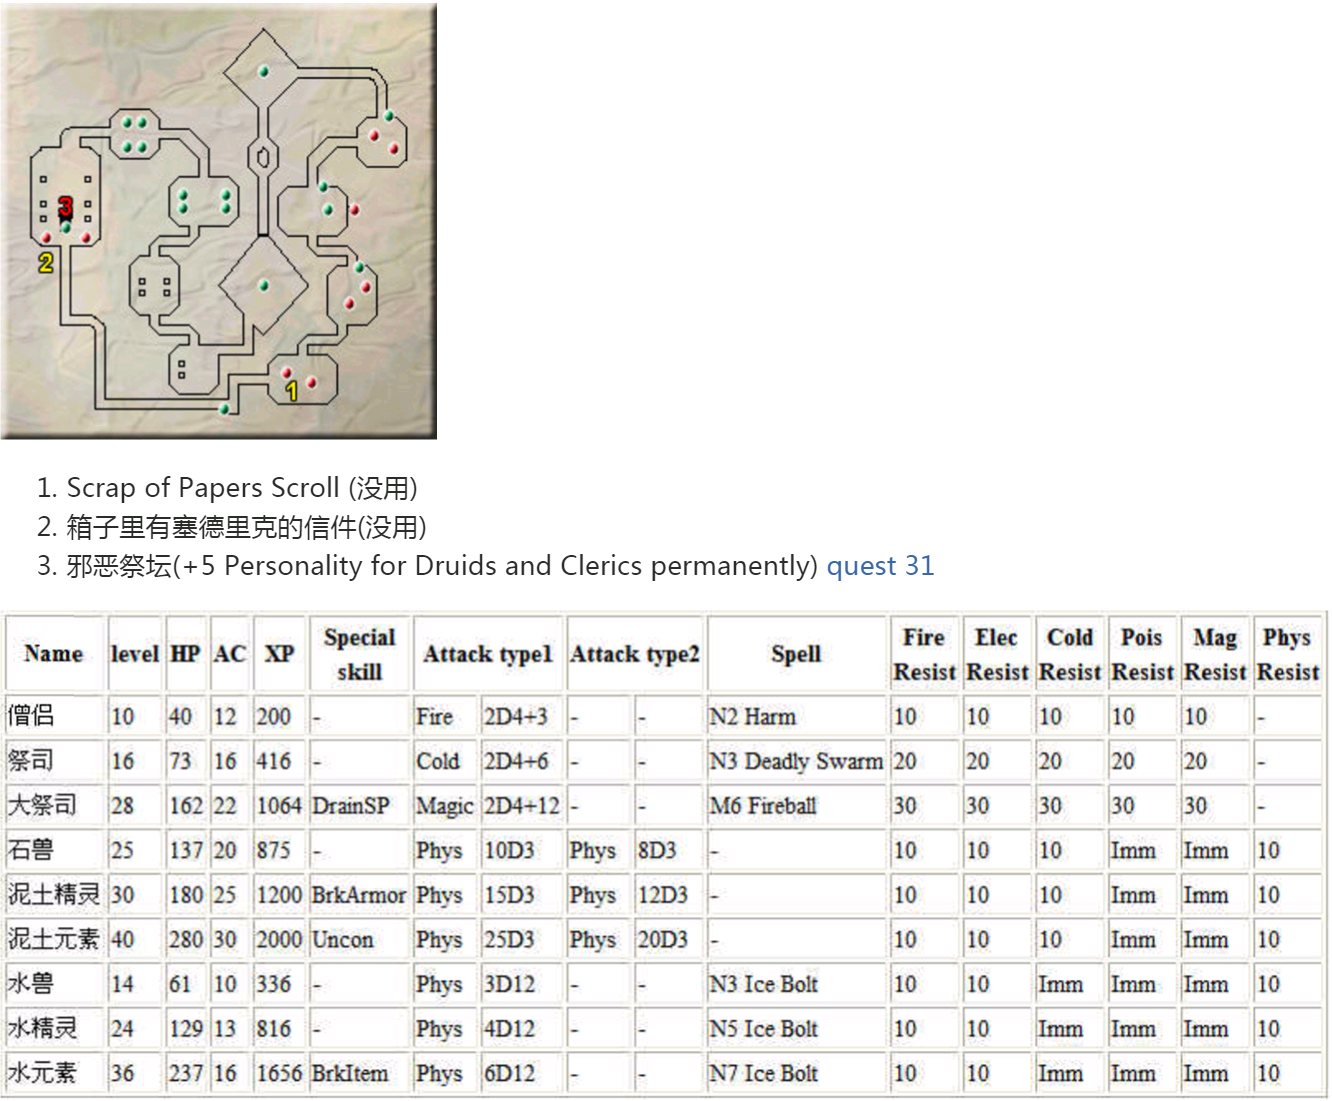Select the monster name '水精灵'
This screenshot has width=1332, height=1101.
pyautogui.click(x=42, y=1028)
